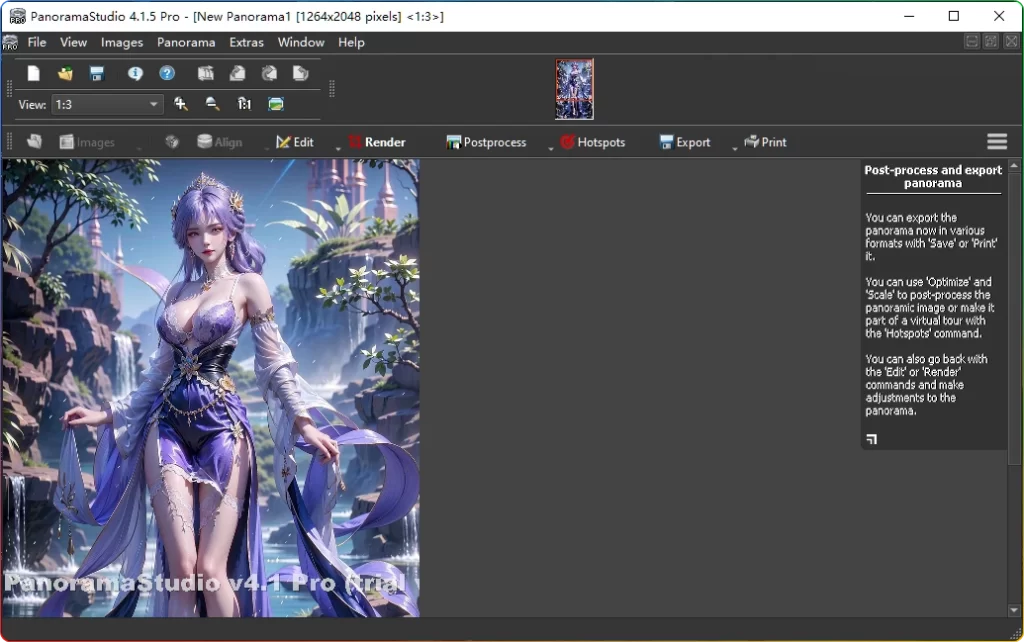This screenshot has width=1024, height=642.
Task: Open the View menu
Action: point(73,42)
